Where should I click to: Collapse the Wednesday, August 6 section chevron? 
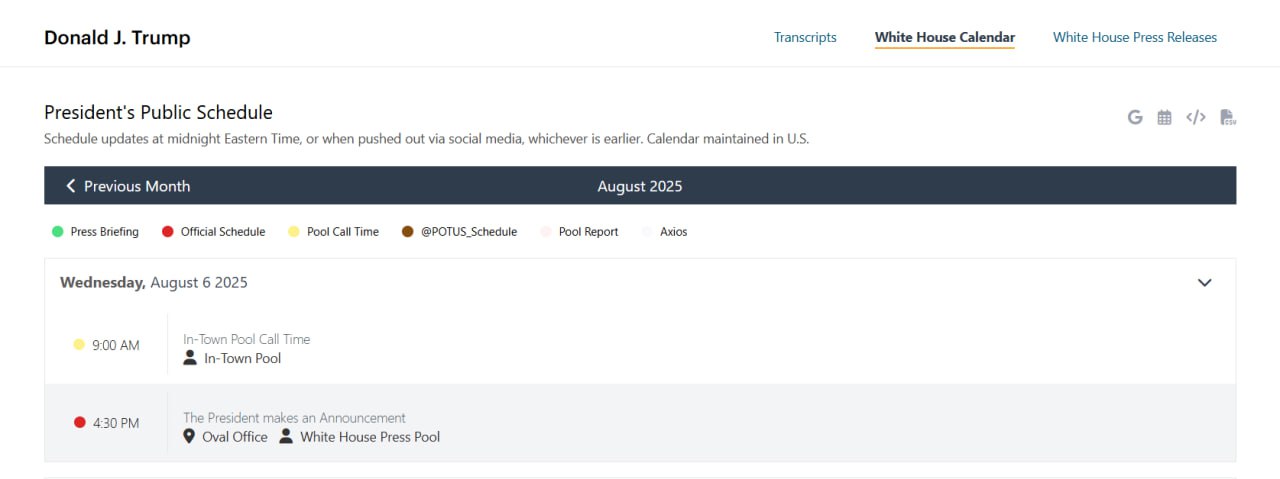[1204, 283]
